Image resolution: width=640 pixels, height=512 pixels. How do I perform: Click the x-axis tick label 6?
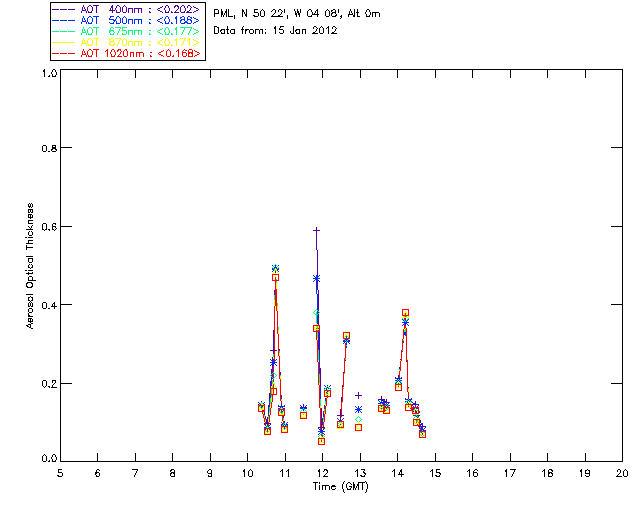[x=98, y=473]
